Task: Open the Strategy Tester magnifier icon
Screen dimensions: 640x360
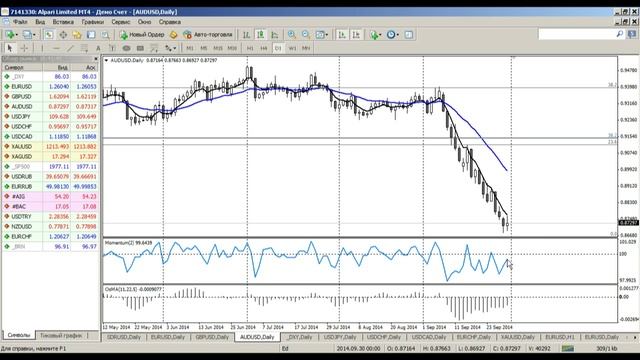Action: [105, 35]
